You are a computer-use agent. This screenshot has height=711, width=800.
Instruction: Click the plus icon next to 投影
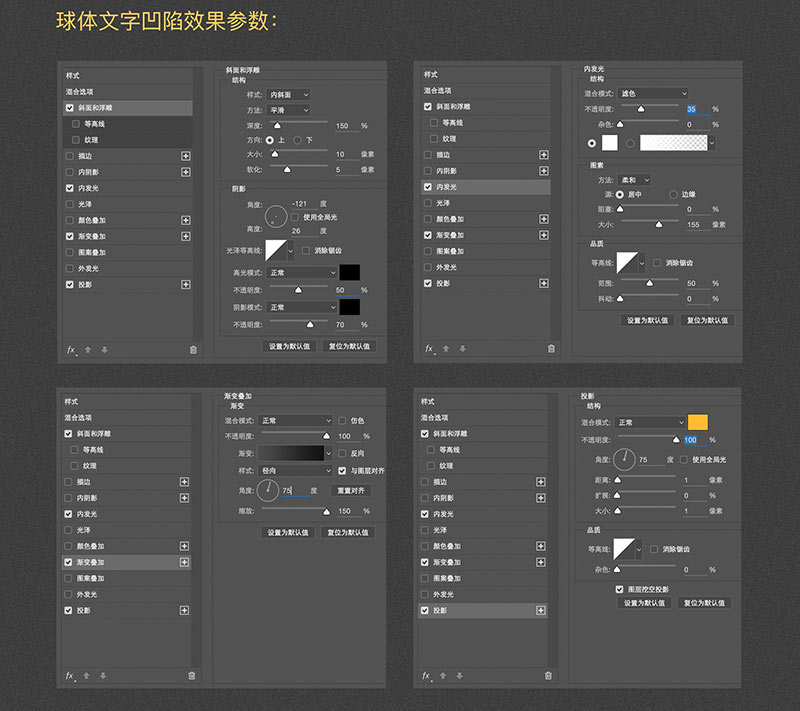click(x=184, y=285)
